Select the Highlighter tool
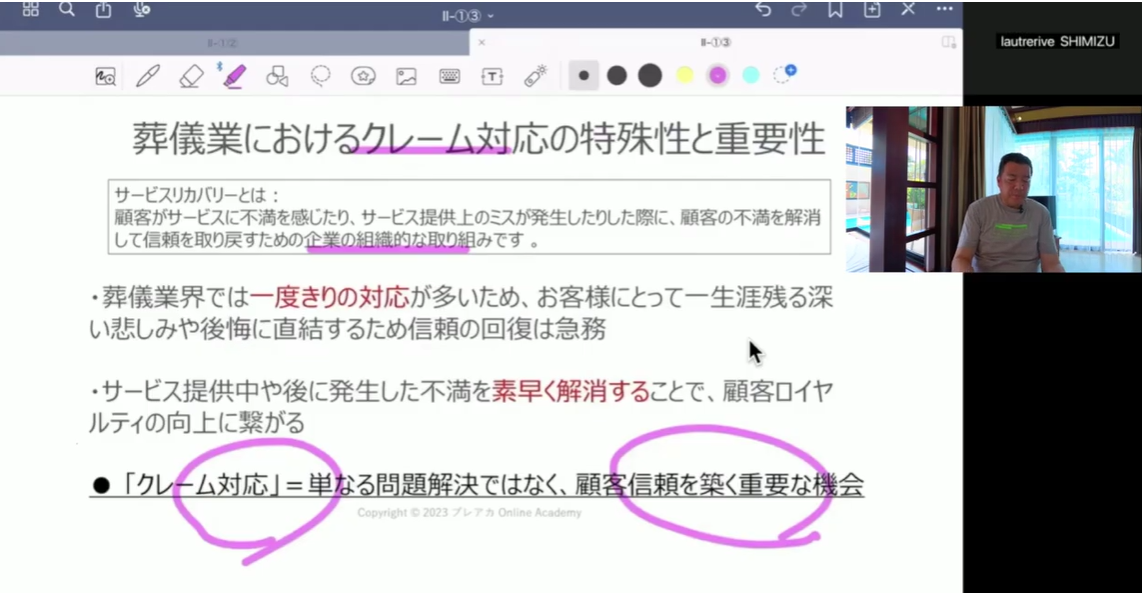 pos(234,76)
